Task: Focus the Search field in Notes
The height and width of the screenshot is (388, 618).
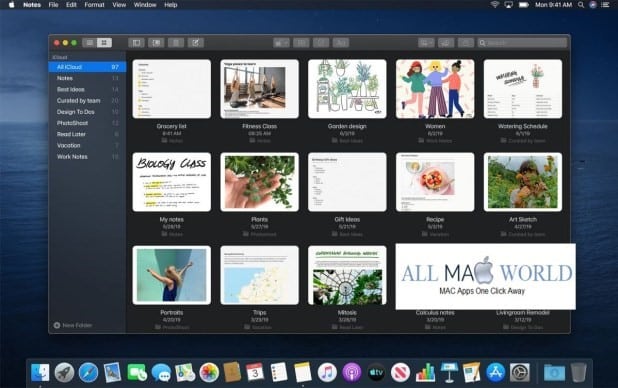Action: (x=522, y=43)
